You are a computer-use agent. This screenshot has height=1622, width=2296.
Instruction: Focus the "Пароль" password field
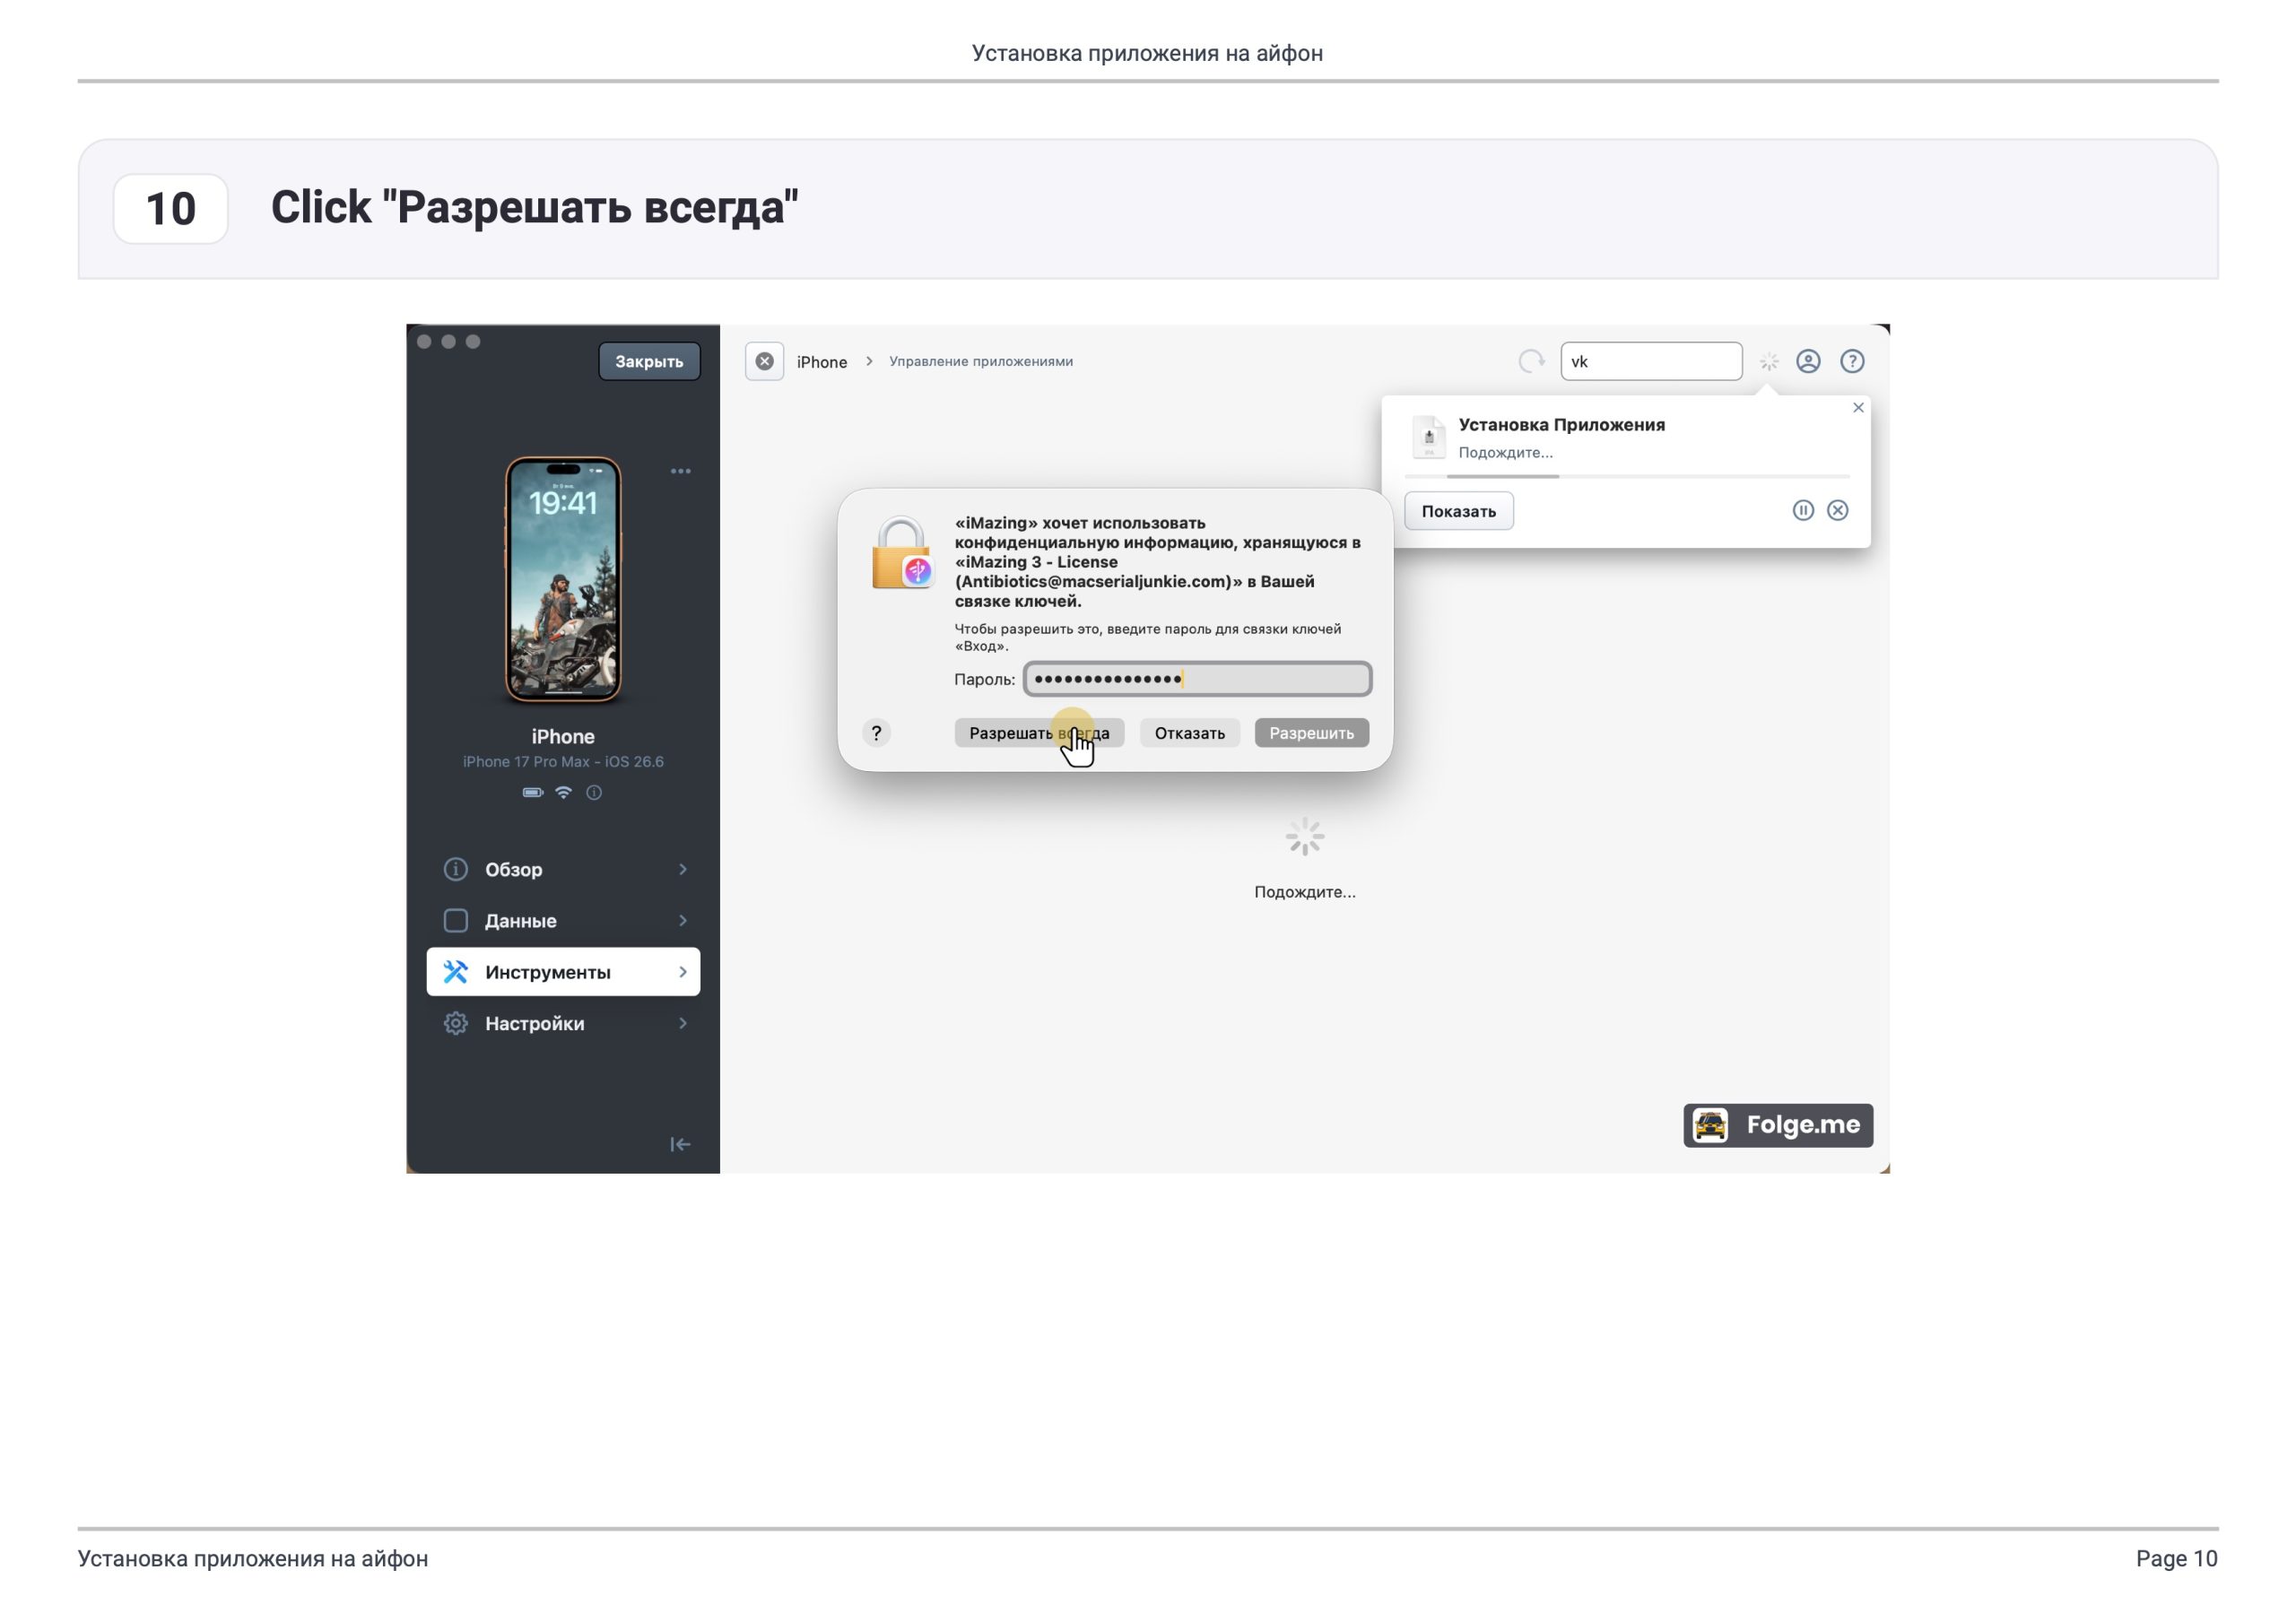point(1197,679)
